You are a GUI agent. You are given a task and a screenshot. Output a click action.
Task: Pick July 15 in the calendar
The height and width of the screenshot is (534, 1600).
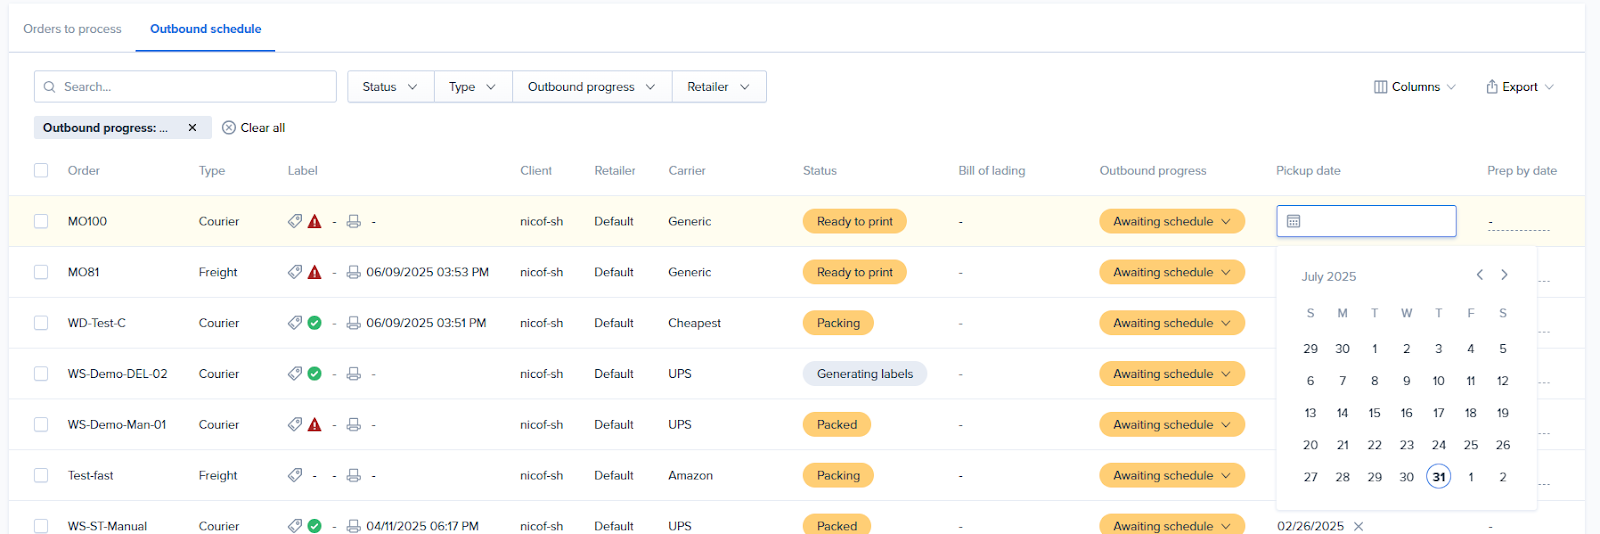coord(1374,413)
